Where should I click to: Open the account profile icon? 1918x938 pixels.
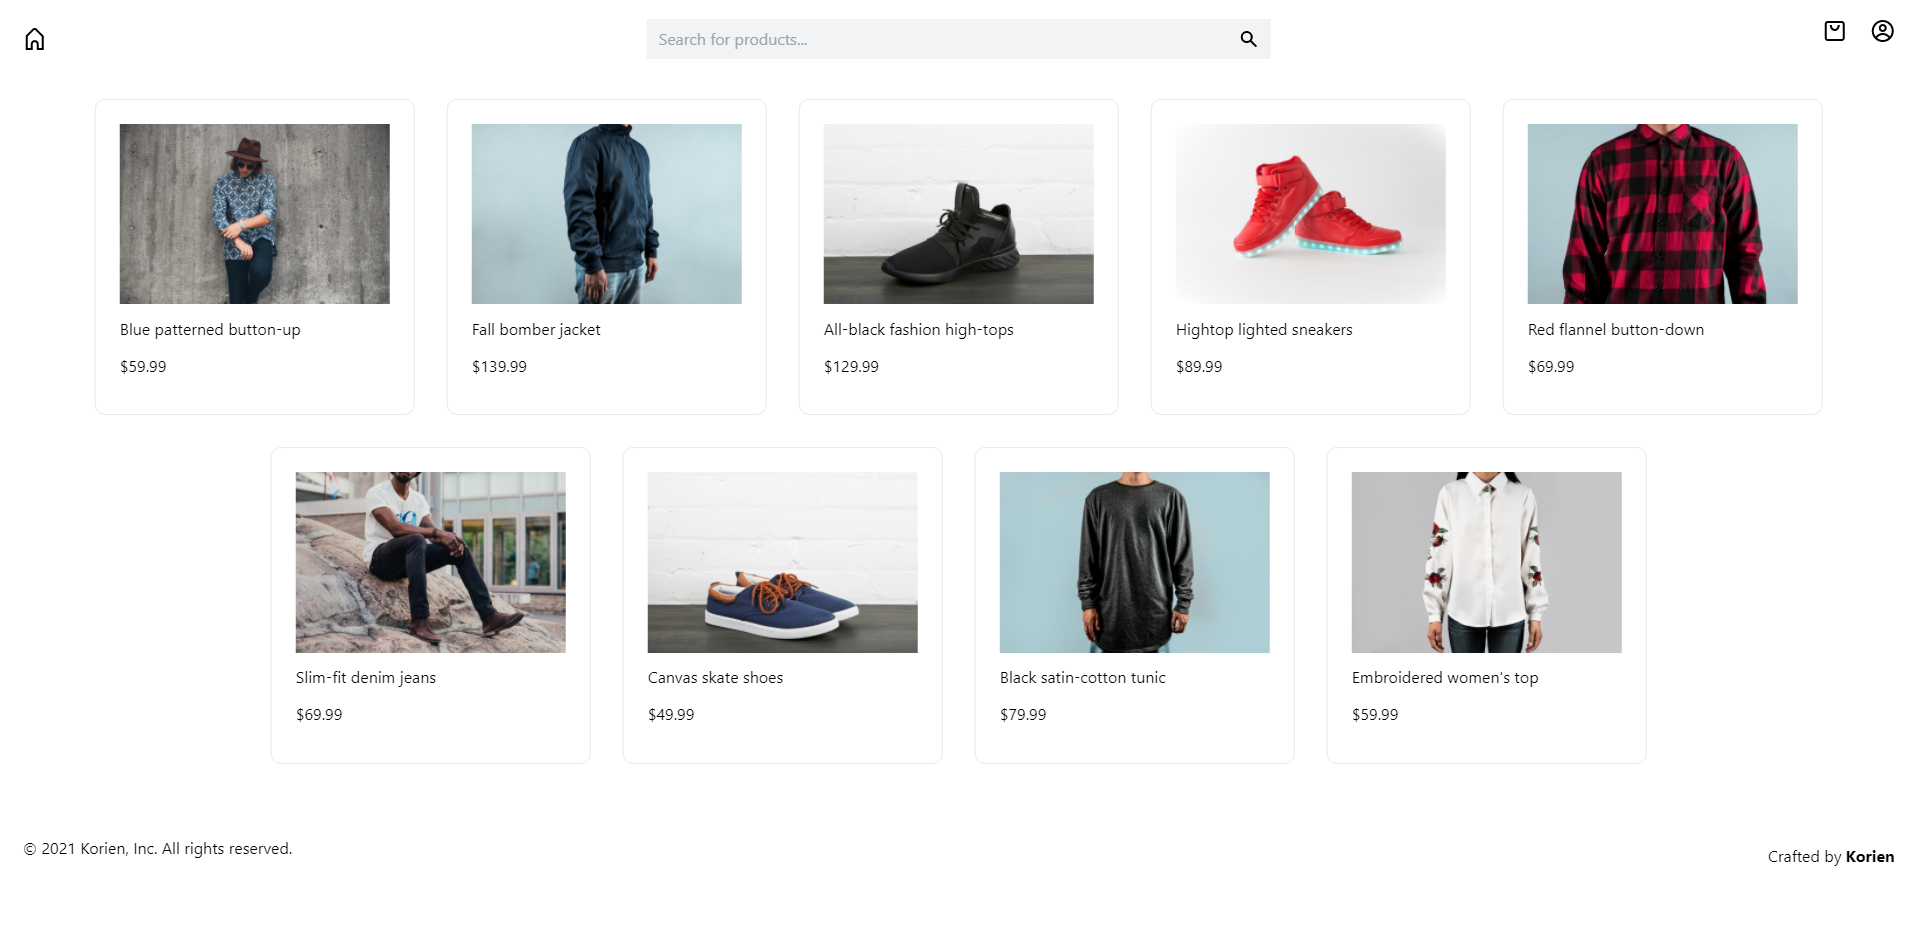pyautogui.click(x=1883, y=31)
